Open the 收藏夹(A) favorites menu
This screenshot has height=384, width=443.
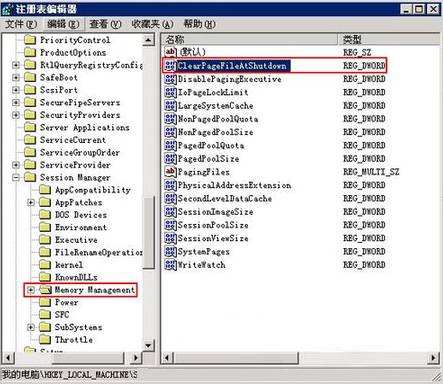point(152,24)
